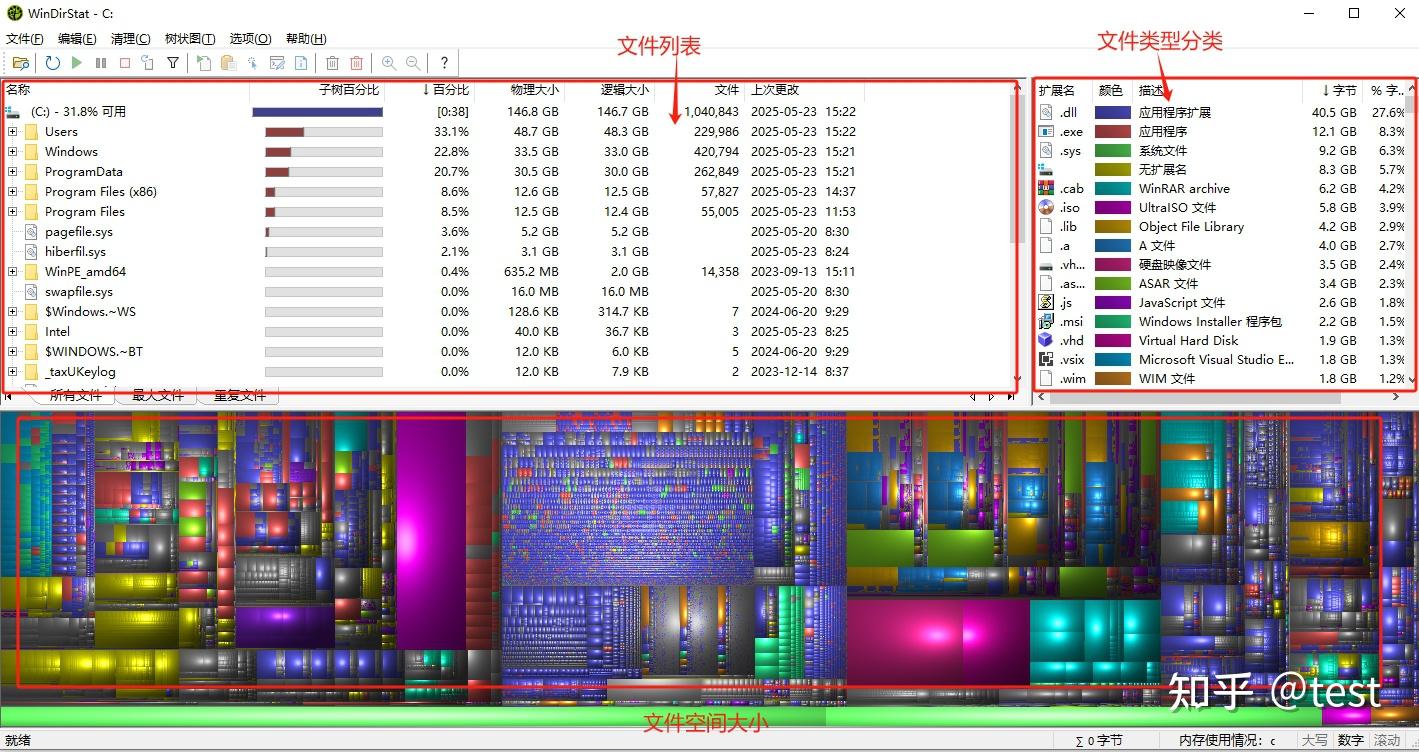1419x752 pixels.
Task: Sort extensions by the ↓字节 column header
Action: (x=1335, y=89)
